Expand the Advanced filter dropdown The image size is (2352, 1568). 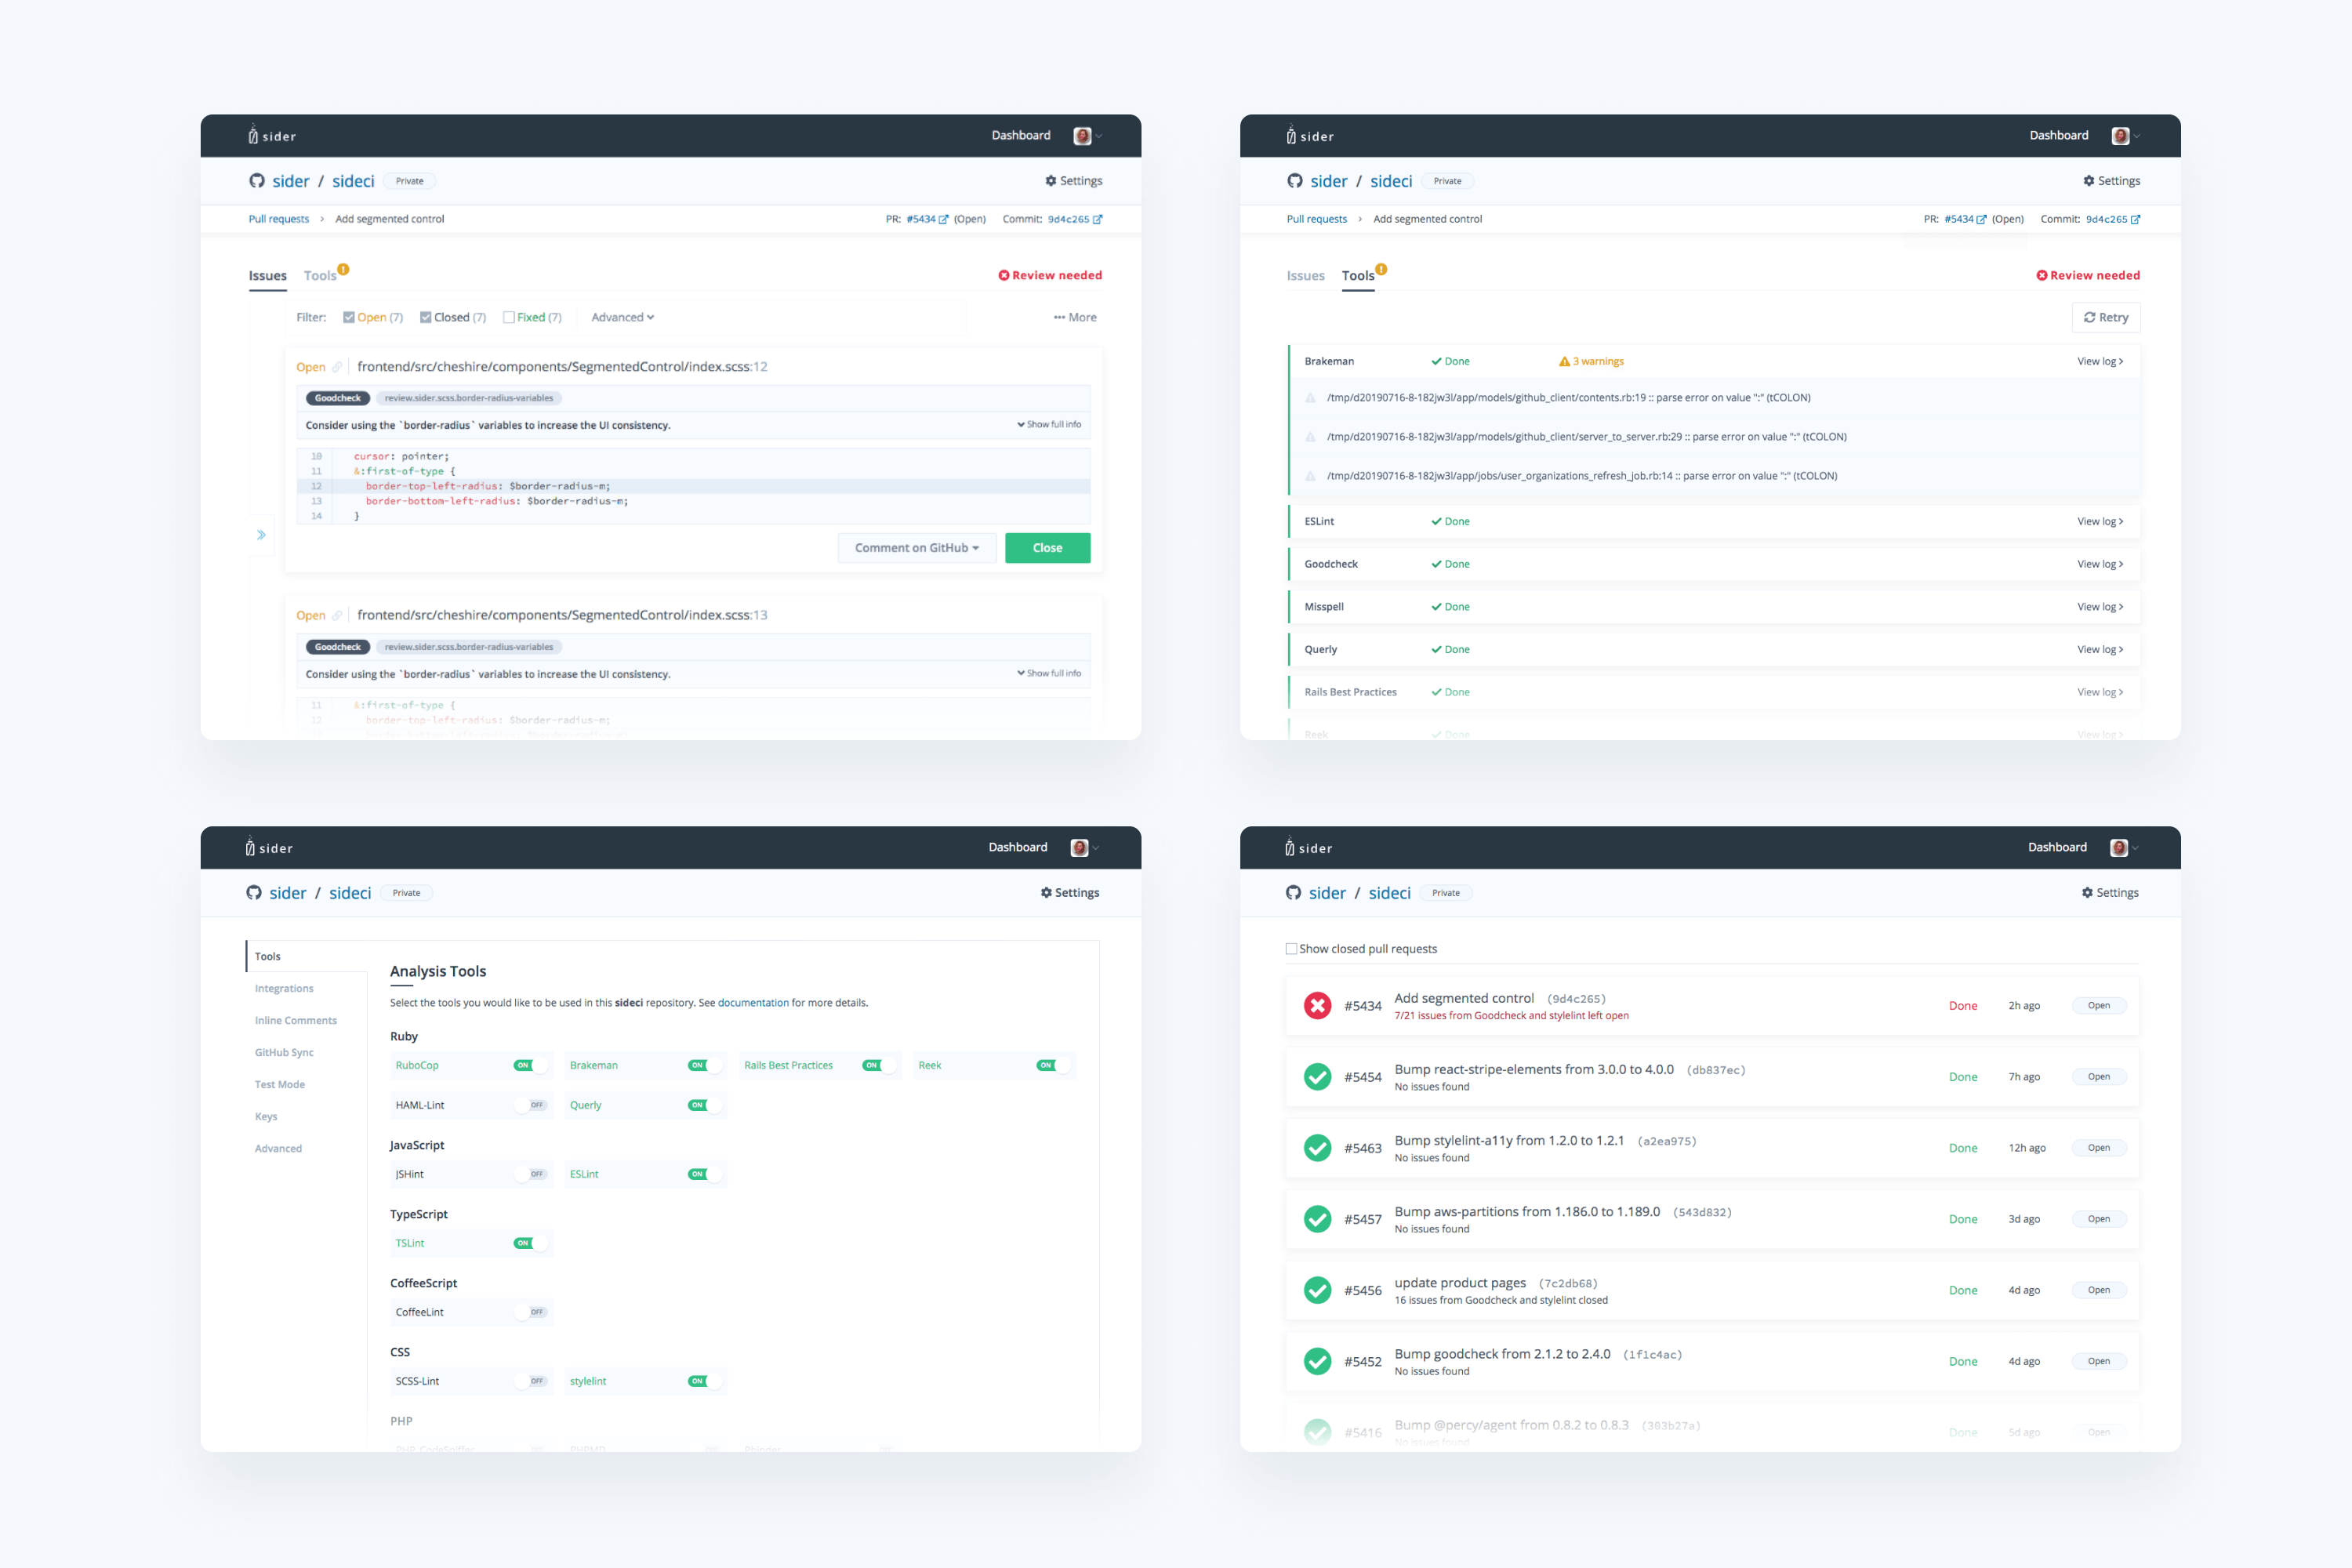tap(622, 317)
